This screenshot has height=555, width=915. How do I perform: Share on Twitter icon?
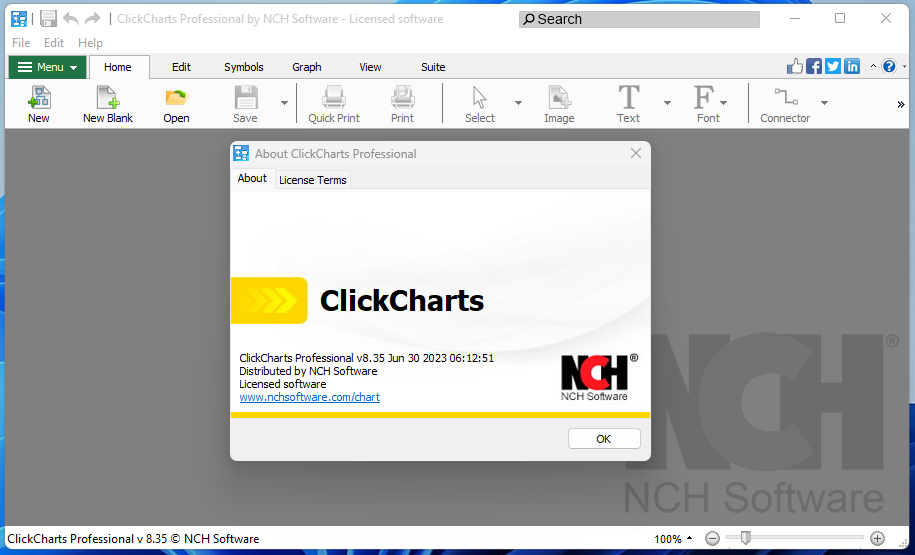(x=833, y=66)
